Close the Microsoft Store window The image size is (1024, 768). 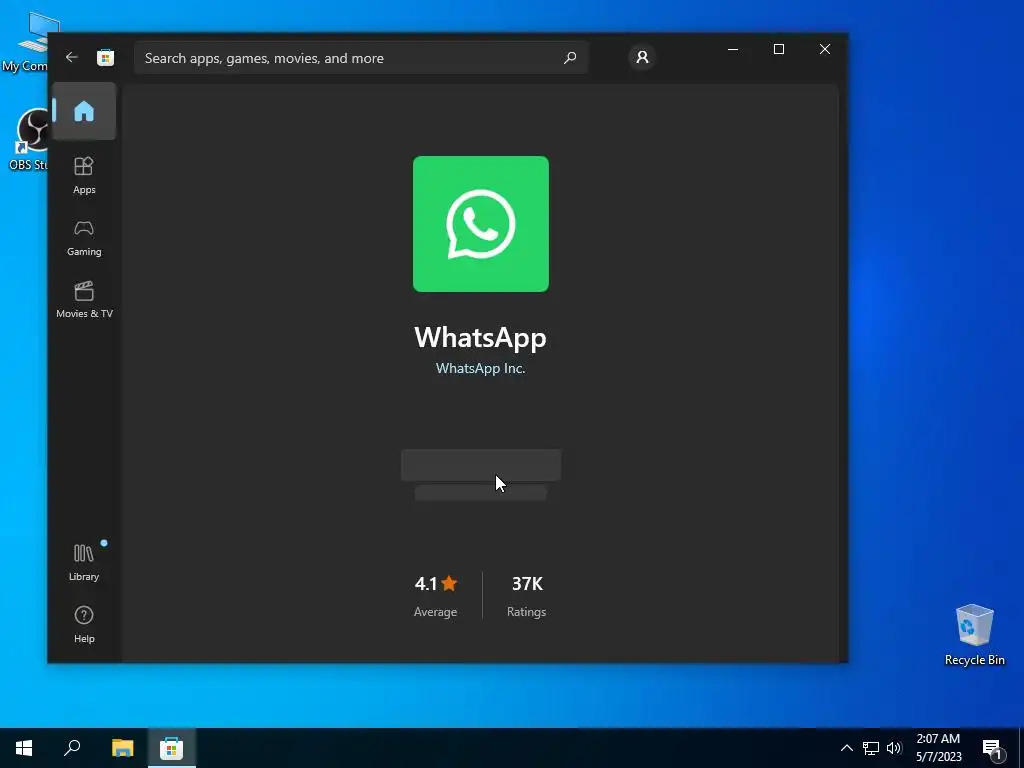pyautogui.click(x=825, y=50)
